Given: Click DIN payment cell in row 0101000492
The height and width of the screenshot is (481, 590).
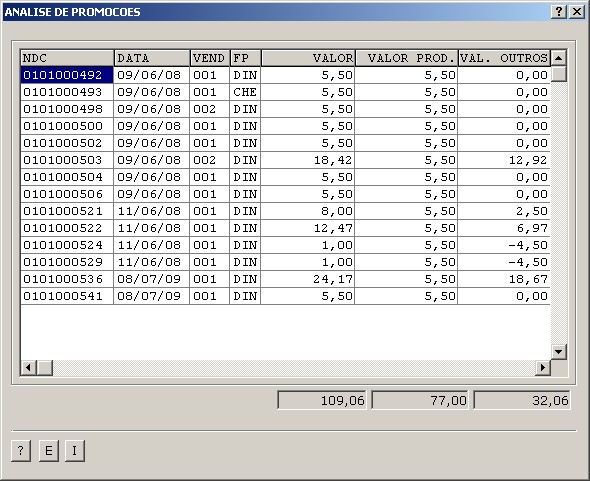Looking at the screenshot, I should pos(245,75).
